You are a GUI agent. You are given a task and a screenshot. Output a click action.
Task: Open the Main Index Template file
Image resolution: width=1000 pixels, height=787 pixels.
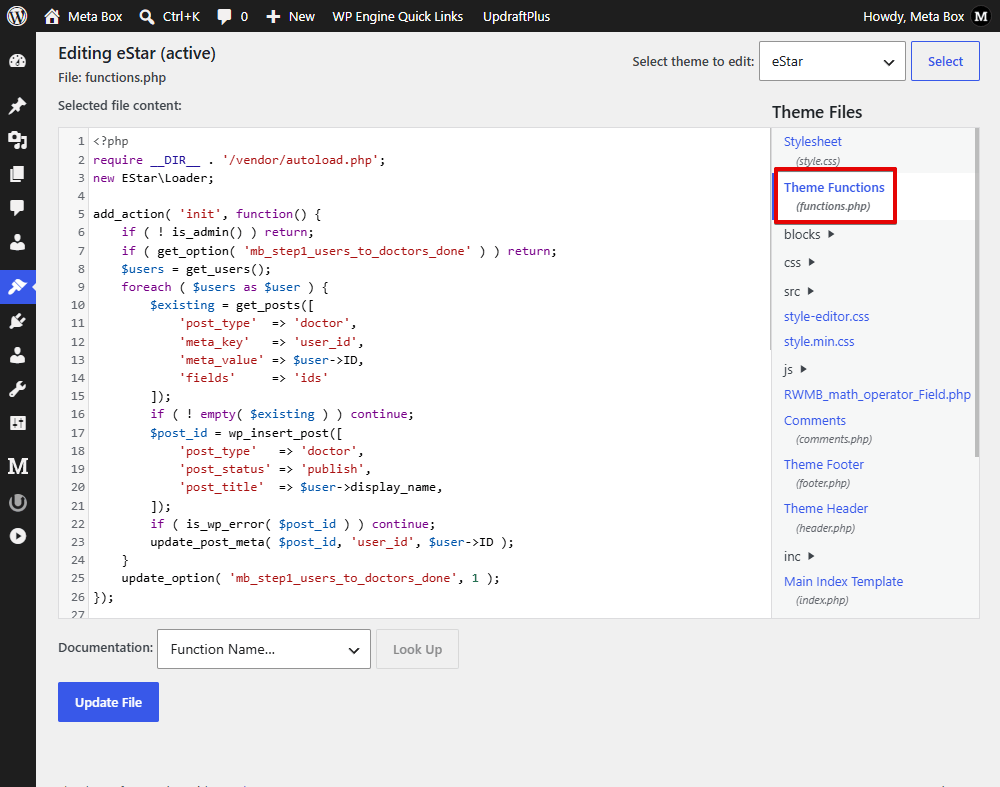(x=844, y=582)
